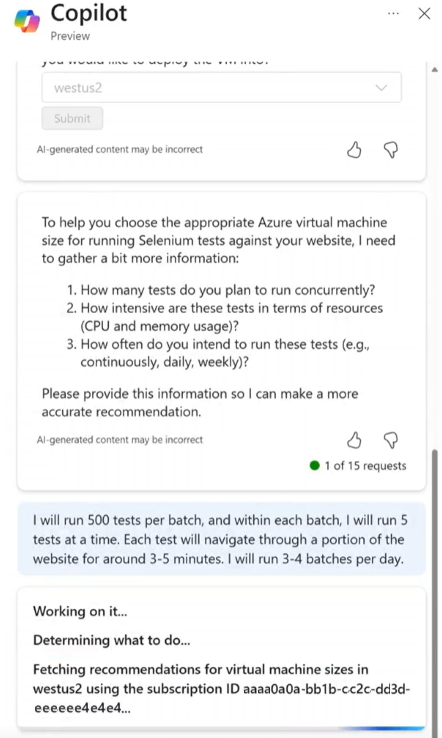Click the chat scrollbar thumb
Screen dimensions: 442x738
(x=435, y=588)
